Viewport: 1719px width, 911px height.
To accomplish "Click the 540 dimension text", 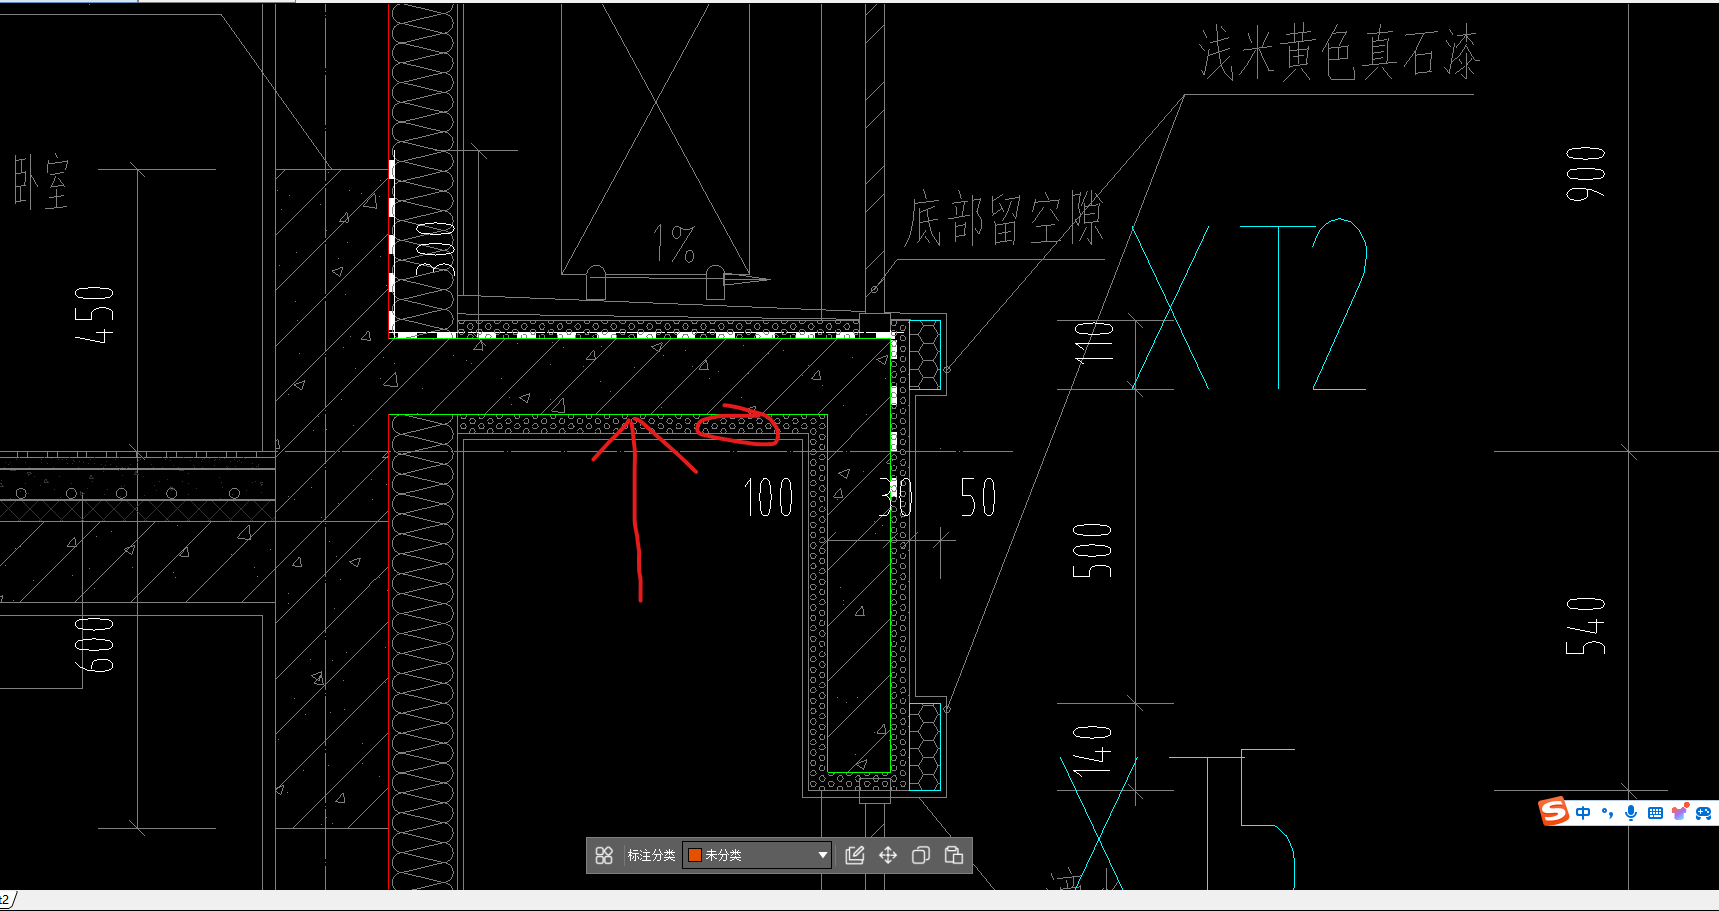I will [1586, 626].
